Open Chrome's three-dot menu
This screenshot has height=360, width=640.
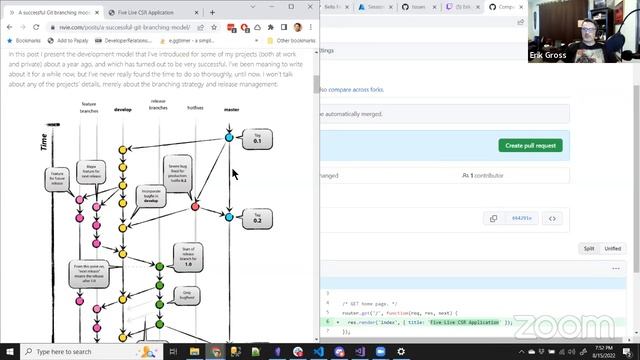point(311,27)
